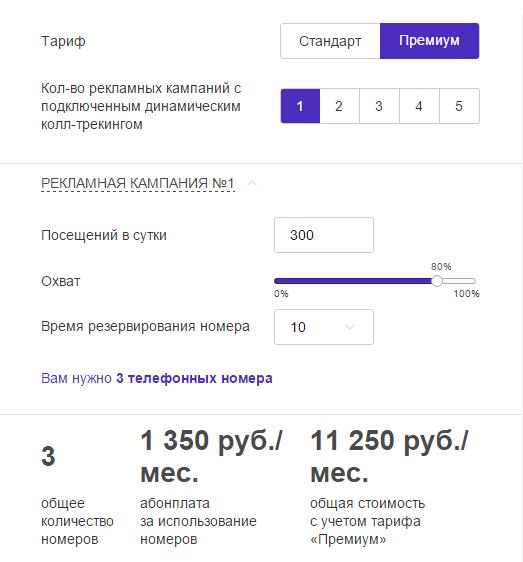This screenshot has height=562, width=523.
Task: Click the 1 350 руб./мес. subscription fee
Action: (x=211, y=457)
